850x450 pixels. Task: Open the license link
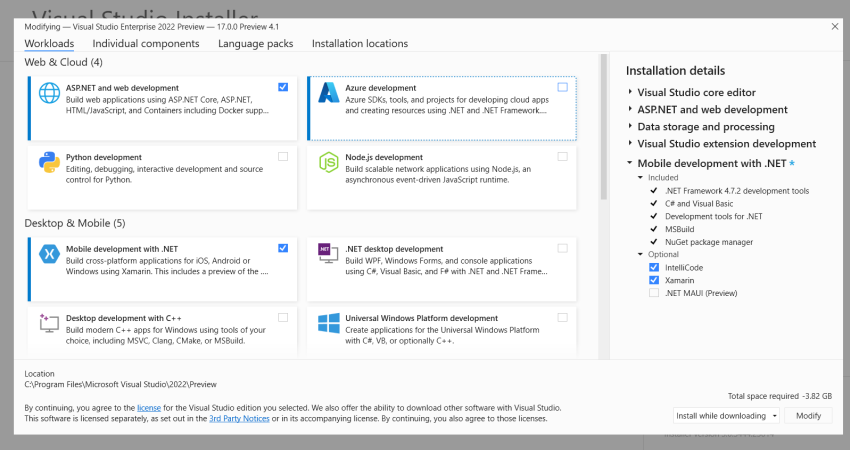coord(149,408)
